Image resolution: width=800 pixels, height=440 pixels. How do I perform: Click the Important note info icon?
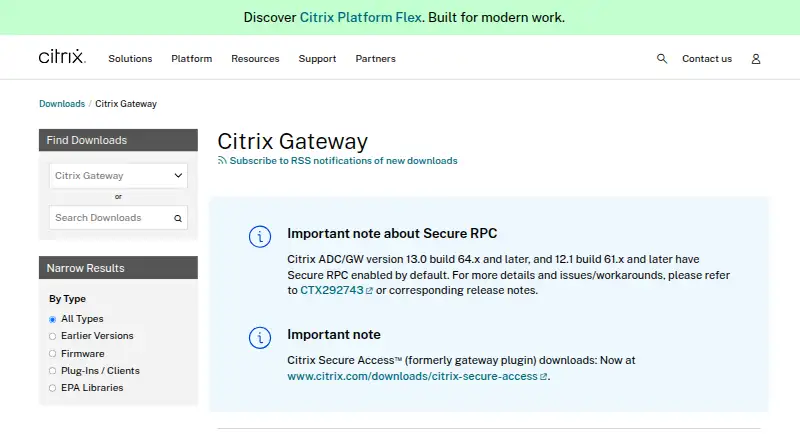coord(260,338)
